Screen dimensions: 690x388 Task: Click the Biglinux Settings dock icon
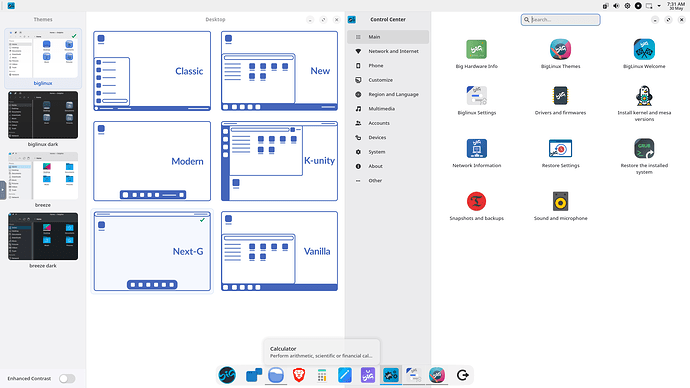(x=414, y=375)
